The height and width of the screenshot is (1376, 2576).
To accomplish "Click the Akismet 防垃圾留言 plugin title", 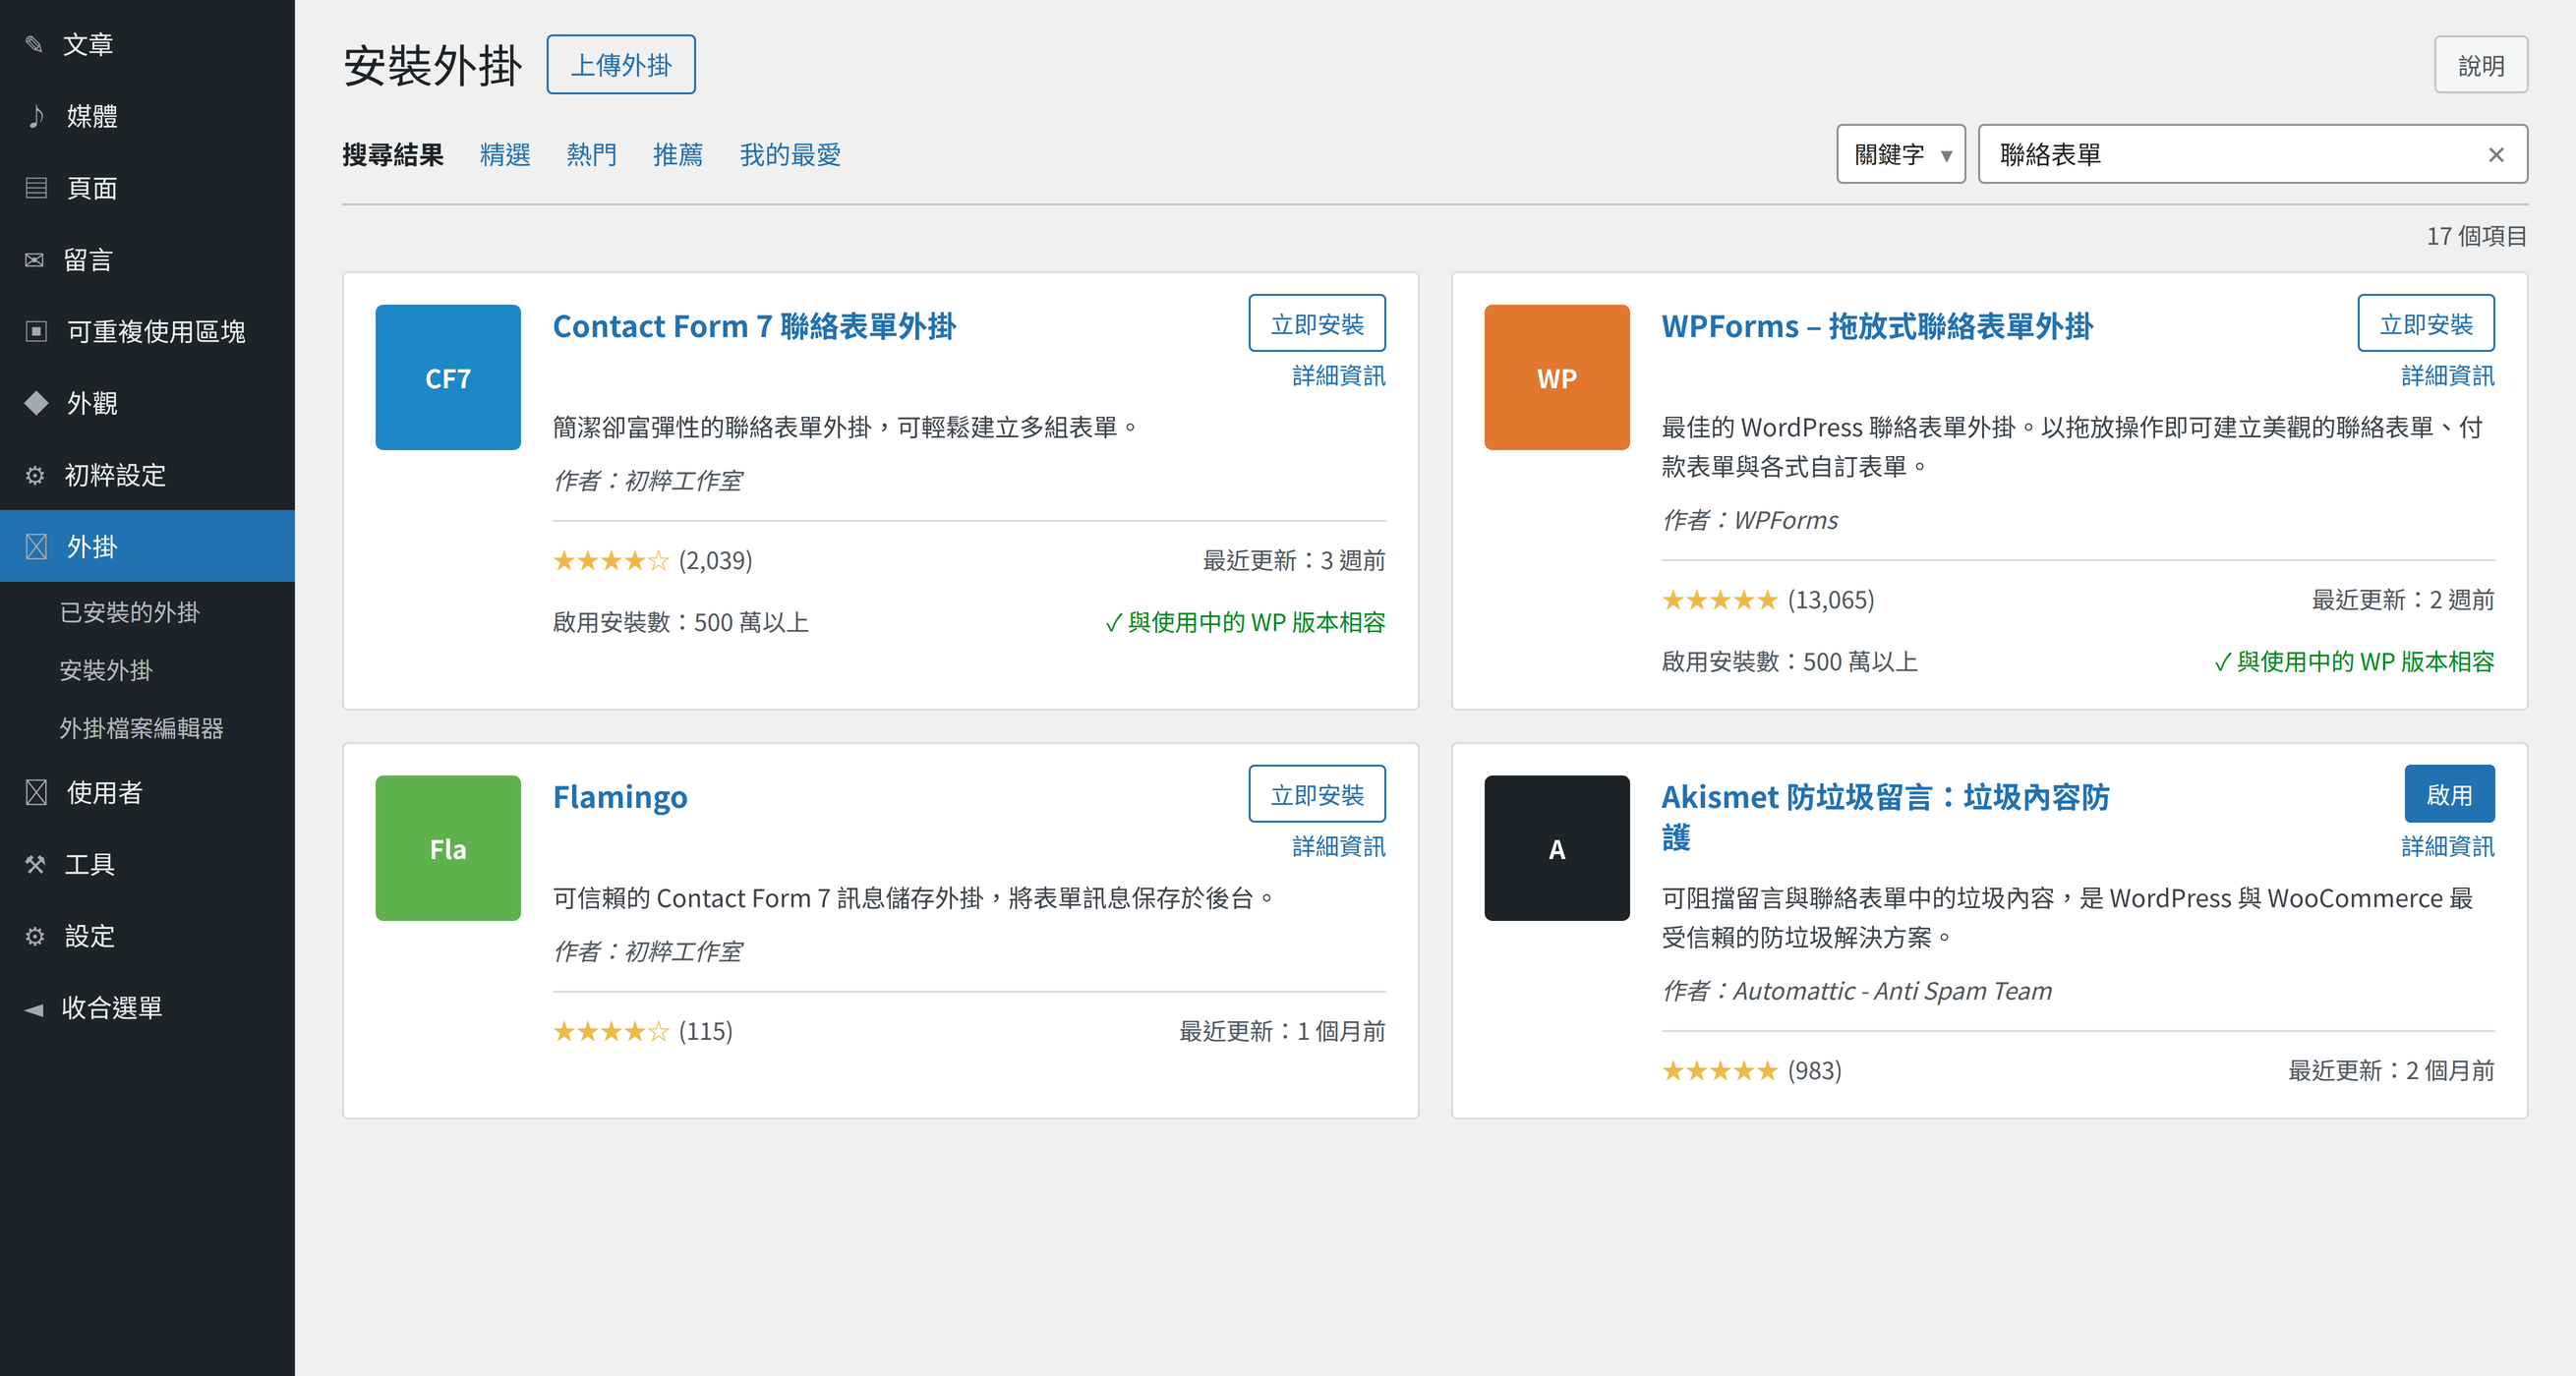I will tap(1886, 816).
